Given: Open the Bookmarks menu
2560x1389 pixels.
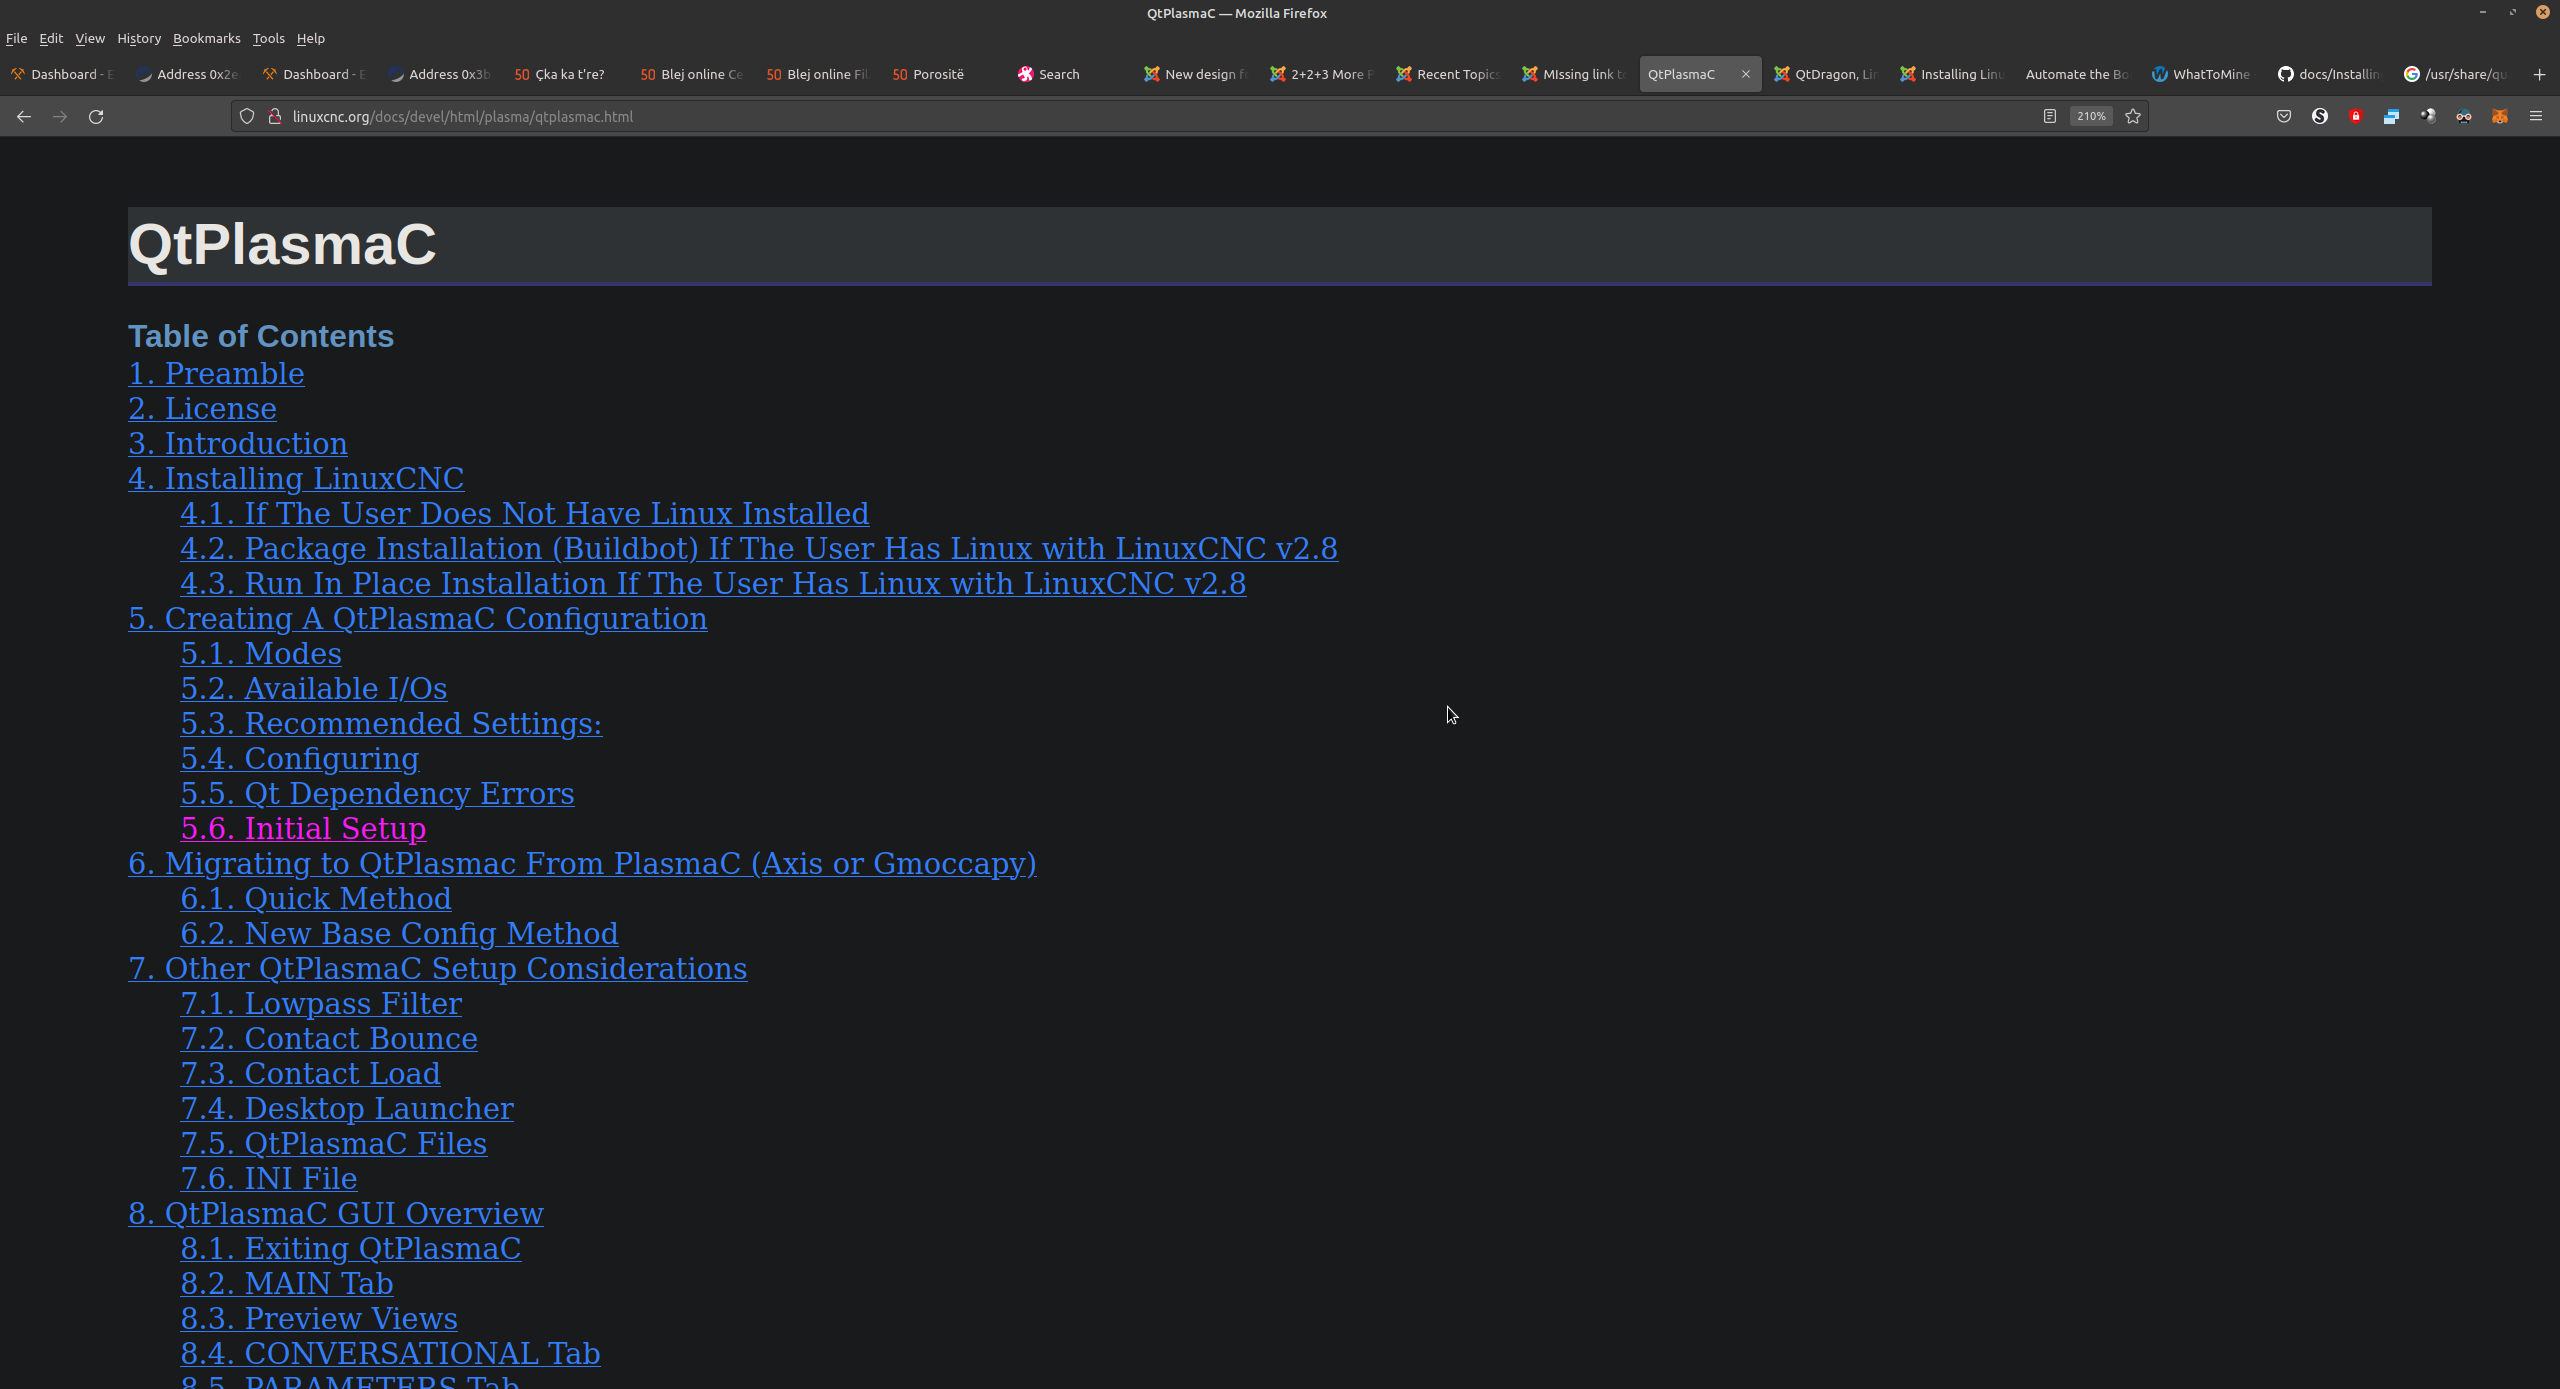Looking at the screenshot, I should tap(207, 38).
